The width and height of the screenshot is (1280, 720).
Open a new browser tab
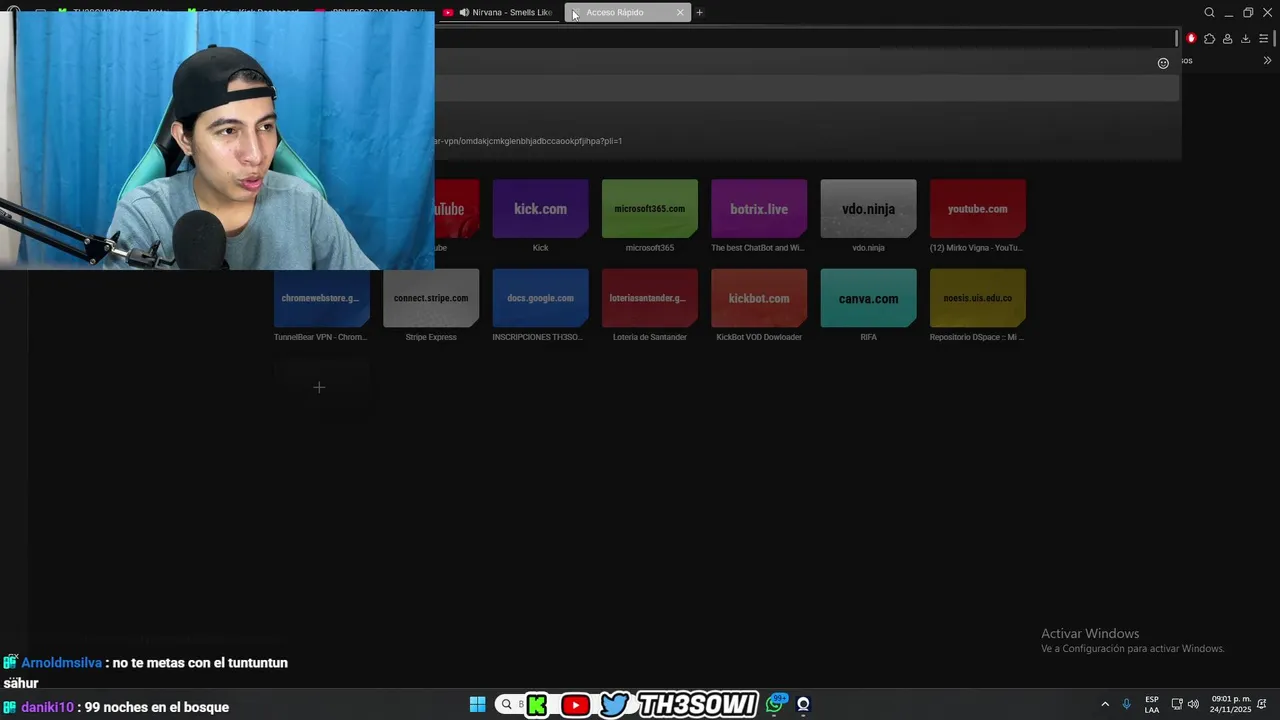point(699,12)
